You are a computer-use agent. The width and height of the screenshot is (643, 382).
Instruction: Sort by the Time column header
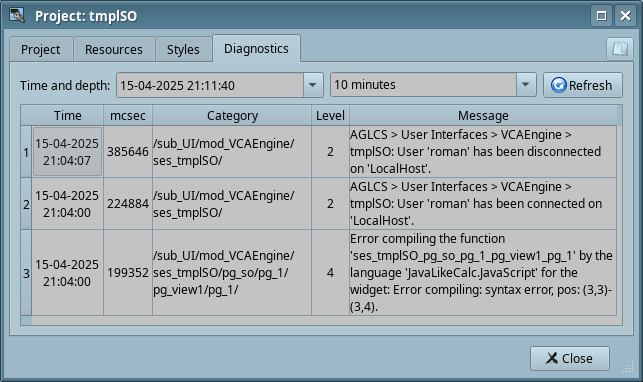68,116
